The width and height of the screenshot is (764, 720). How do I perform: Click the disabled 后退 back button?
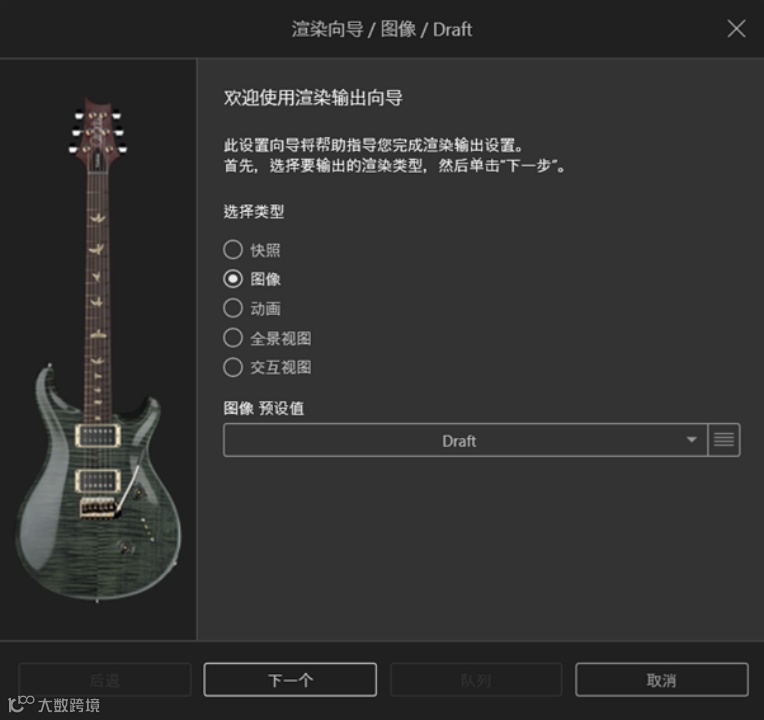coord(105,680)
